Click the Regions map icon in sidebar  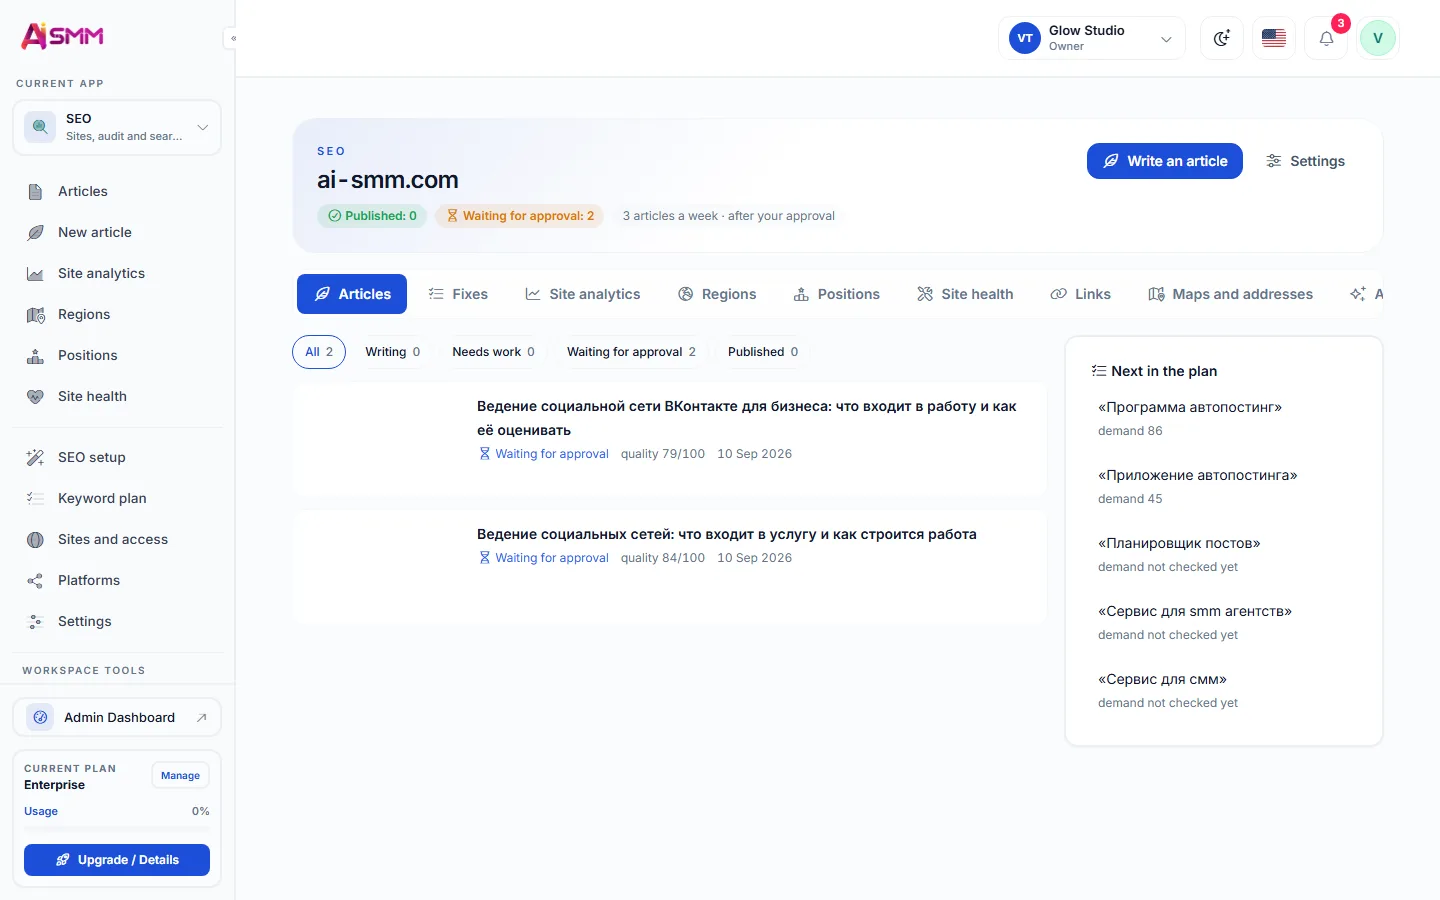[35, 314]
